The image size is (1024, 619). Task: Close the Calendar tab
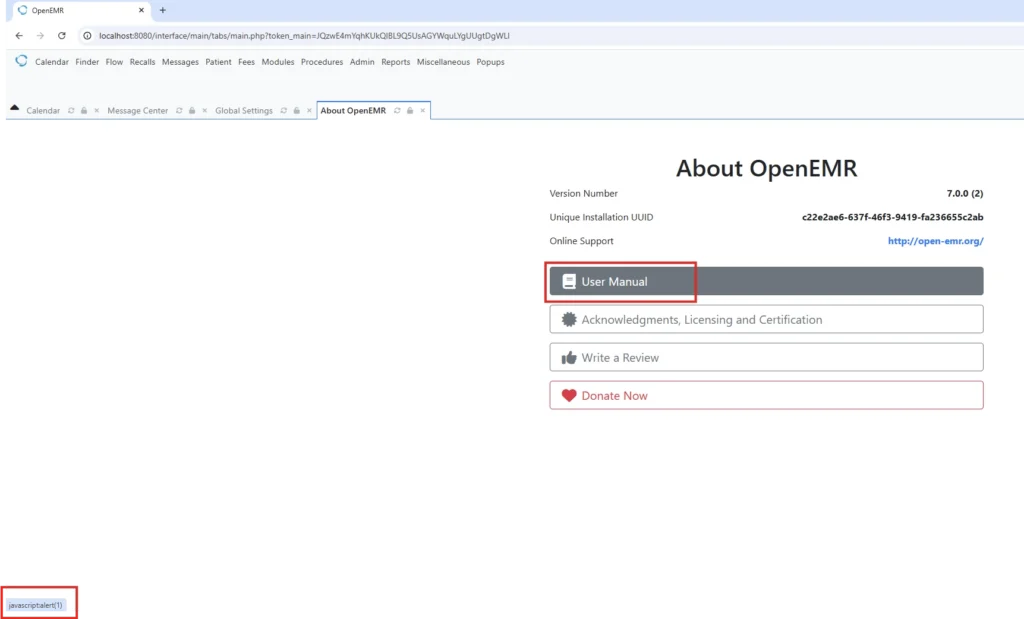[x=97, y=111]
